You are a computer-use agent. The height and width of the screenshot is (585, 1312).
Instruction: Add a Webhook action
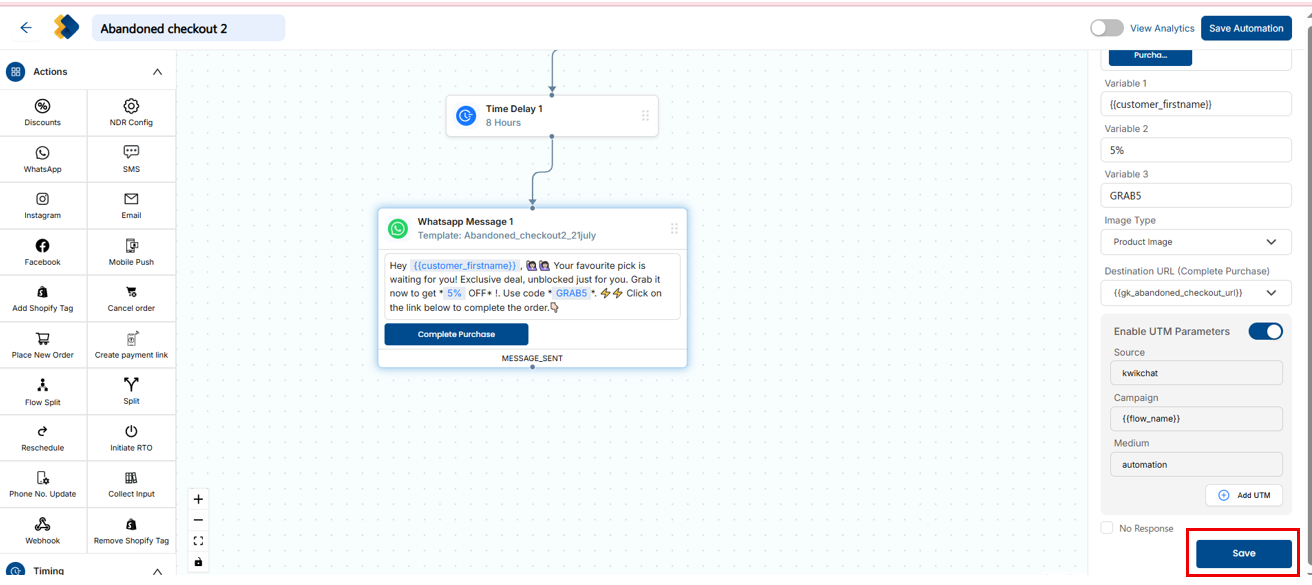43,531
